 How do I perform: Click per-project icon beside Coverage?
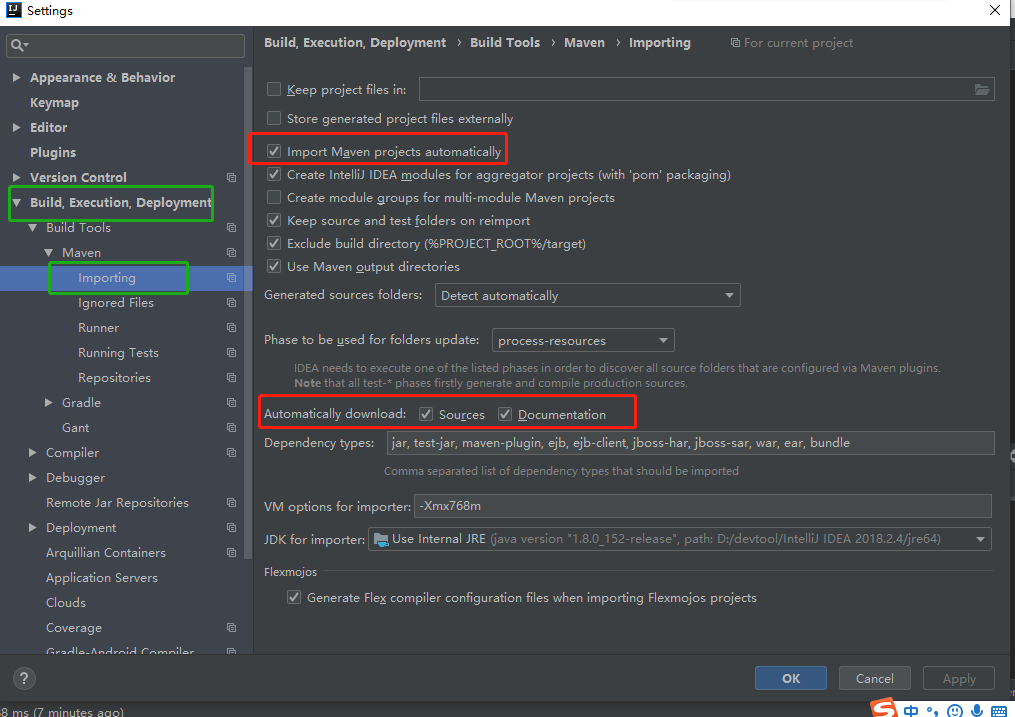pyautogui.click(x=231, y=628)
